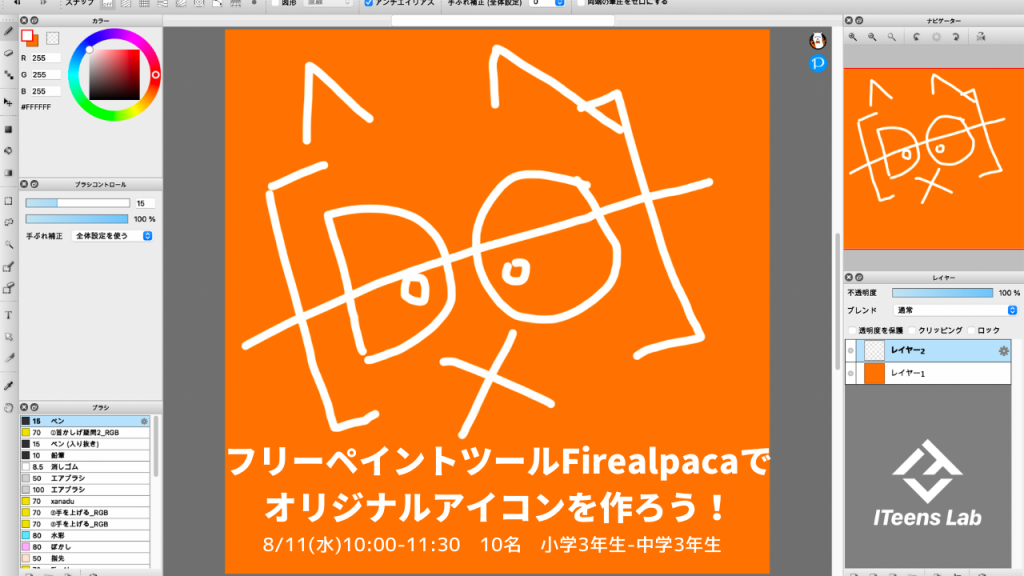Select the Dot tool
This screenshot has height=576, width=1024.
pyautogui.click(x=8, y=76)
